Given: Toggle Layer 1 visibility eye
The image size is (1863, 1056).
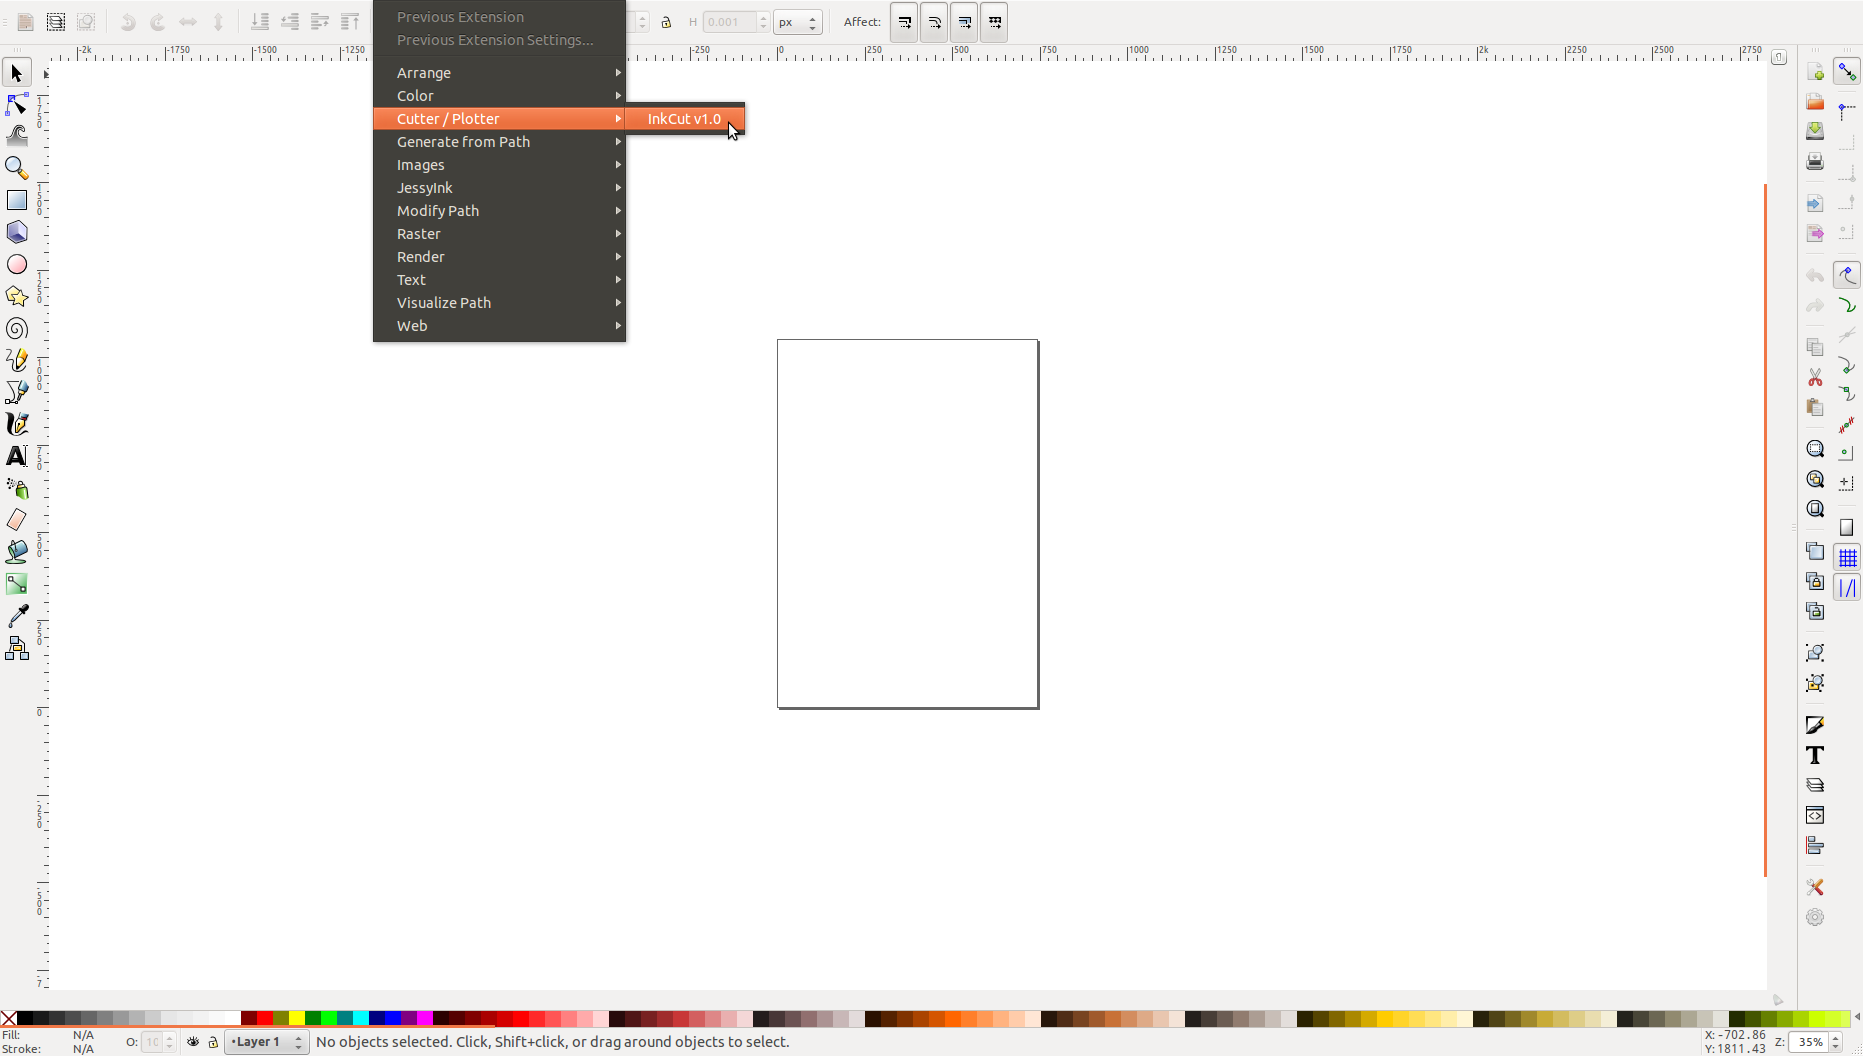Looking at the screenshot, I should click(x=193, y=1042).
